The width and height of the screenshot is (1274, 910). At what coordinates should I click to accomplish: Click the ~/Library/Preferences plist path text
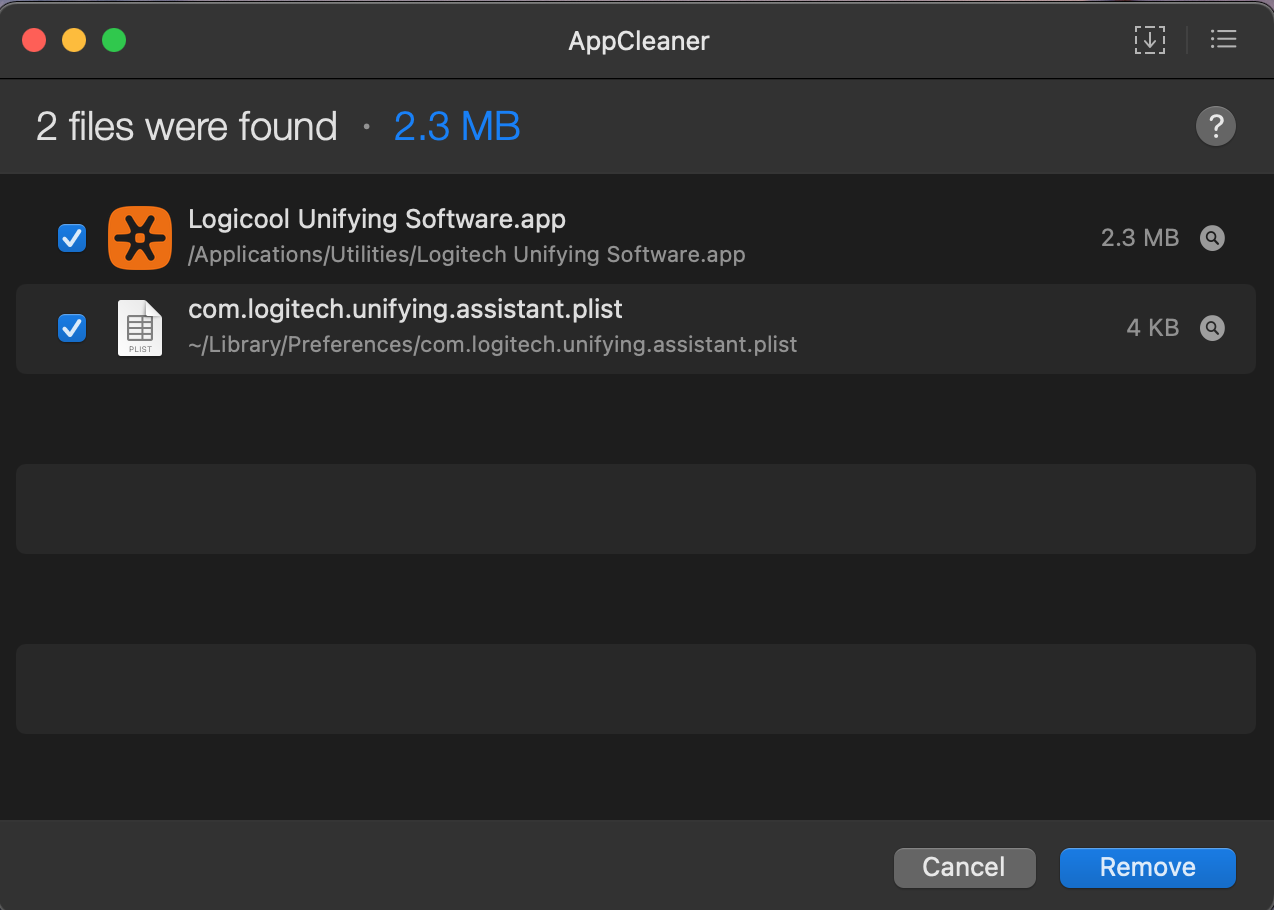coord(493,345)
